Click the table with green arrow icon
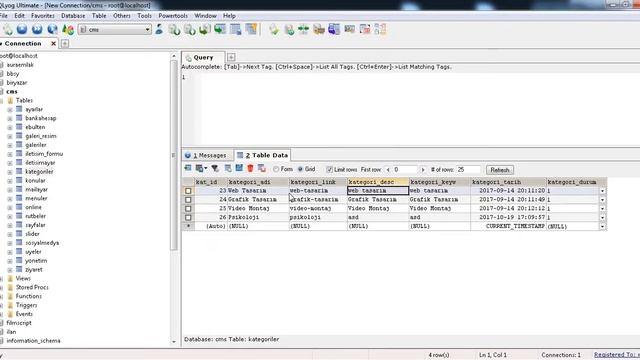The height and width of the screenshot is (360, 640). point(220,29)
